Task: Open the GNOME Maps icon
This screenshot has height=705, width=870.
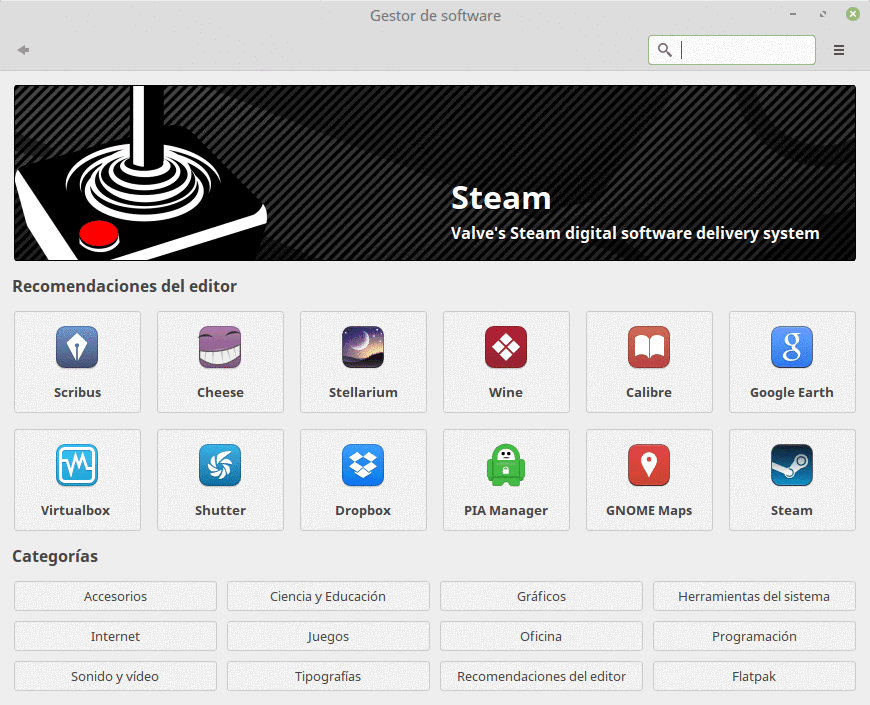Action: (649, 466)
